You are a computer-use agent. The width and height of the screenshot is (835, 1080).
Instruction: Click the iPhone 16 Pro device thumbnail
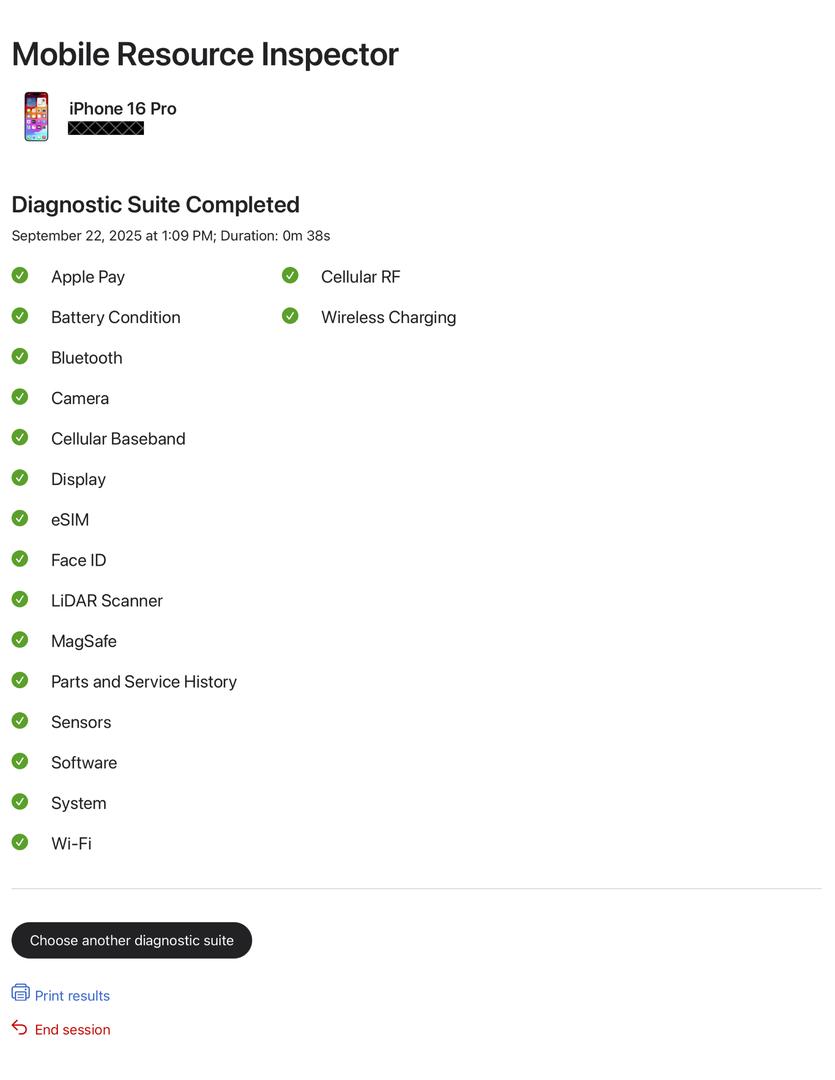pyautogui.click(x=37, y=116)
